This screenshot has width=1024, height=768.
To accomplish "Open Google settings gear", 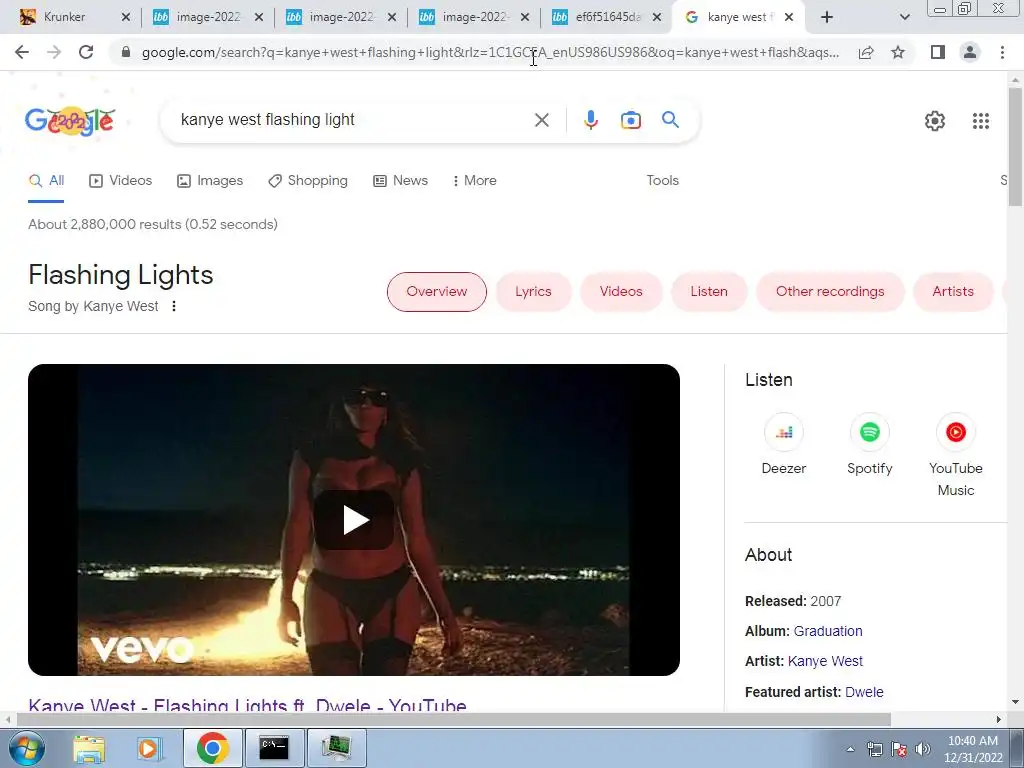I will (x=935, y=121).
